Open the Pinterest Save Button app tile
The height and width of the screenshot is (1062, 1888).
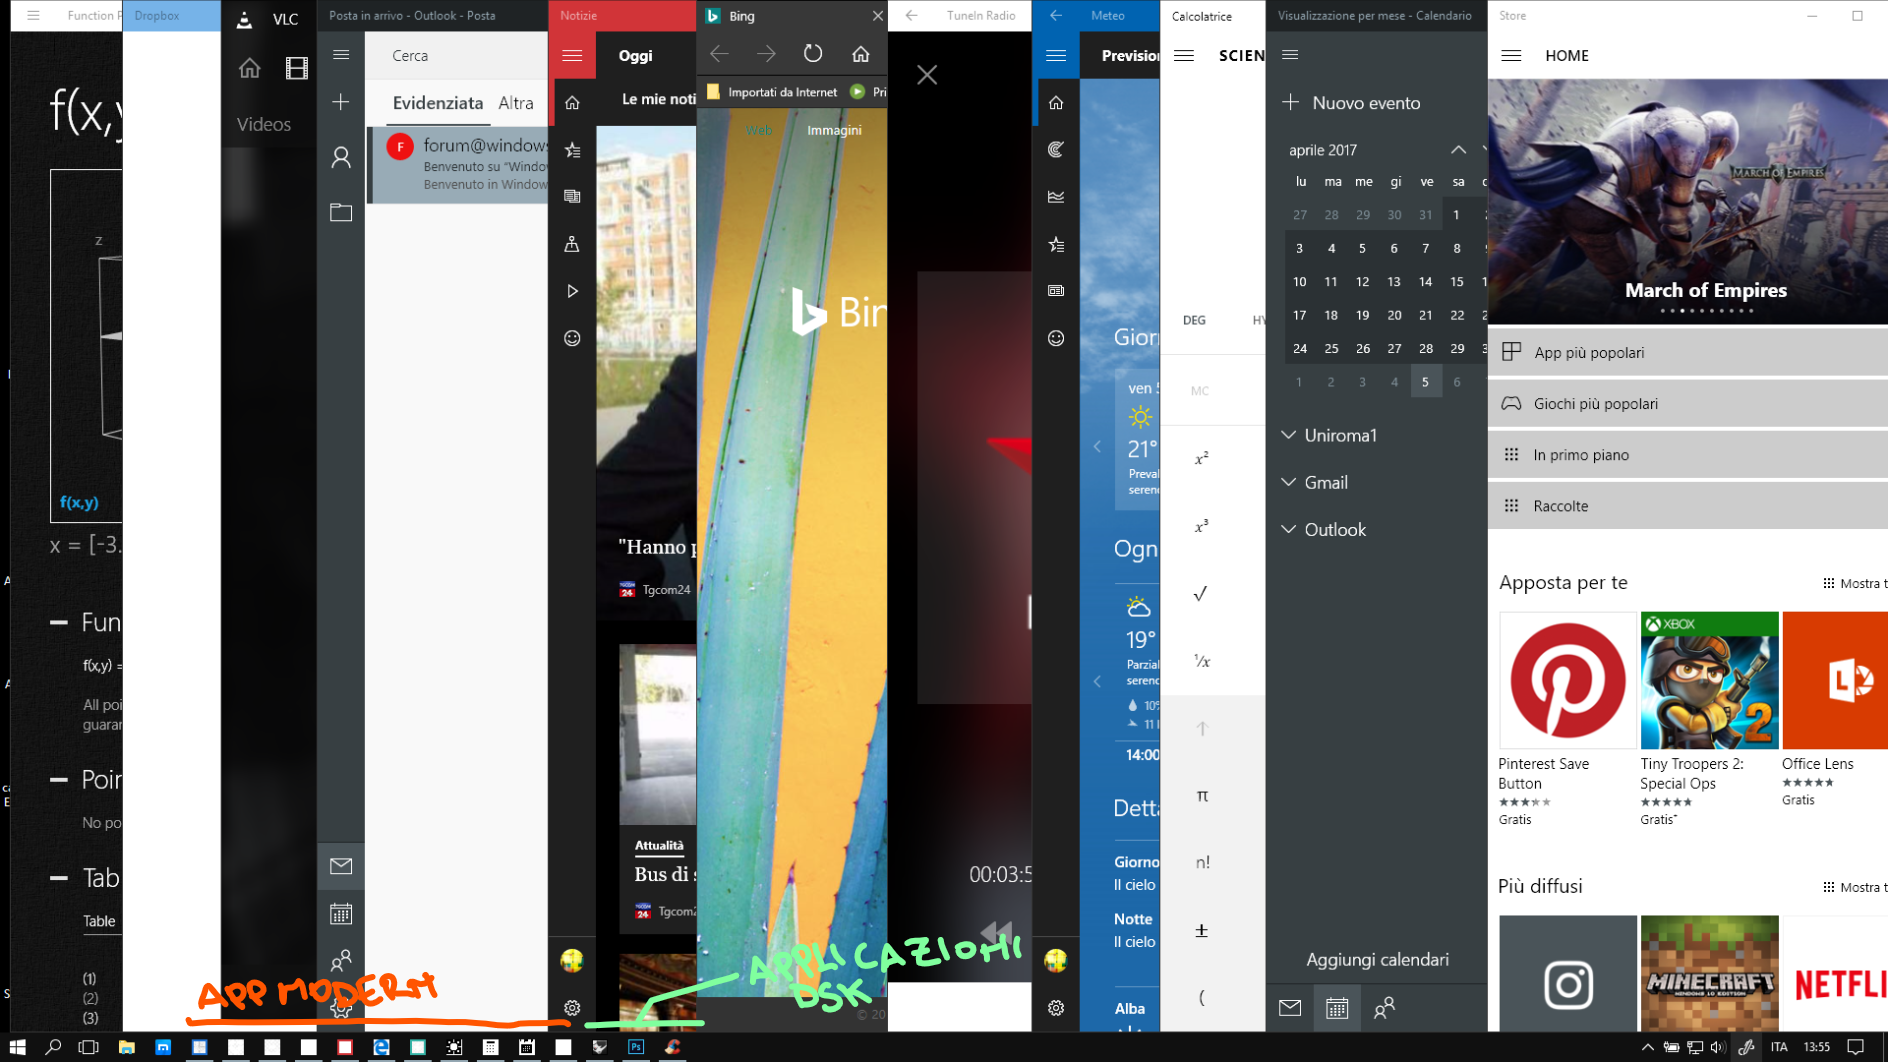[1567, 720]
